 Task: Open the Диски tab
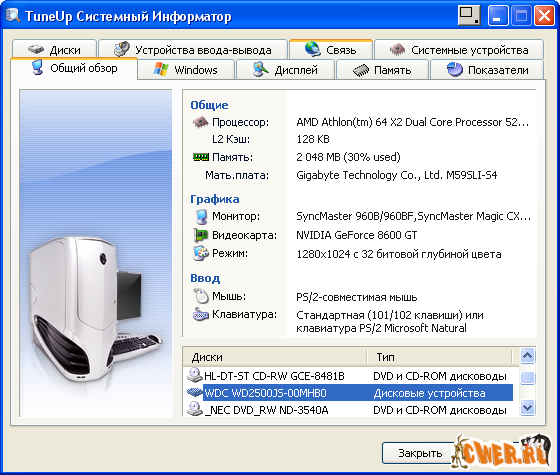pyautogui.click(x=54, y=49)
